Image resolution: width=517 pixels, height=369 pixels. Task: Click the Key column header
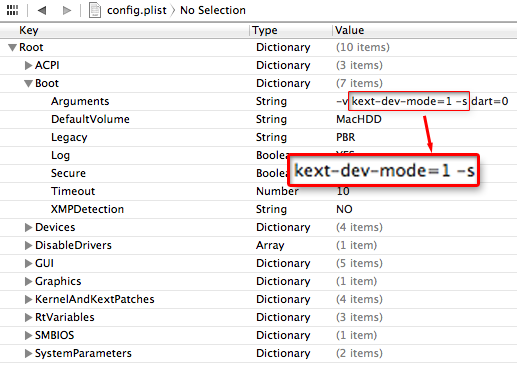tap(125, 30)
